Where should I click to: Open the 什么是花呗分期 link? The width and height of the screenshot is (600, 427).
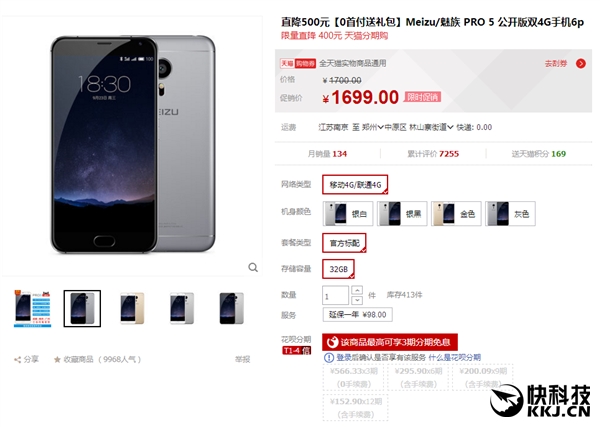click(455, 357)
